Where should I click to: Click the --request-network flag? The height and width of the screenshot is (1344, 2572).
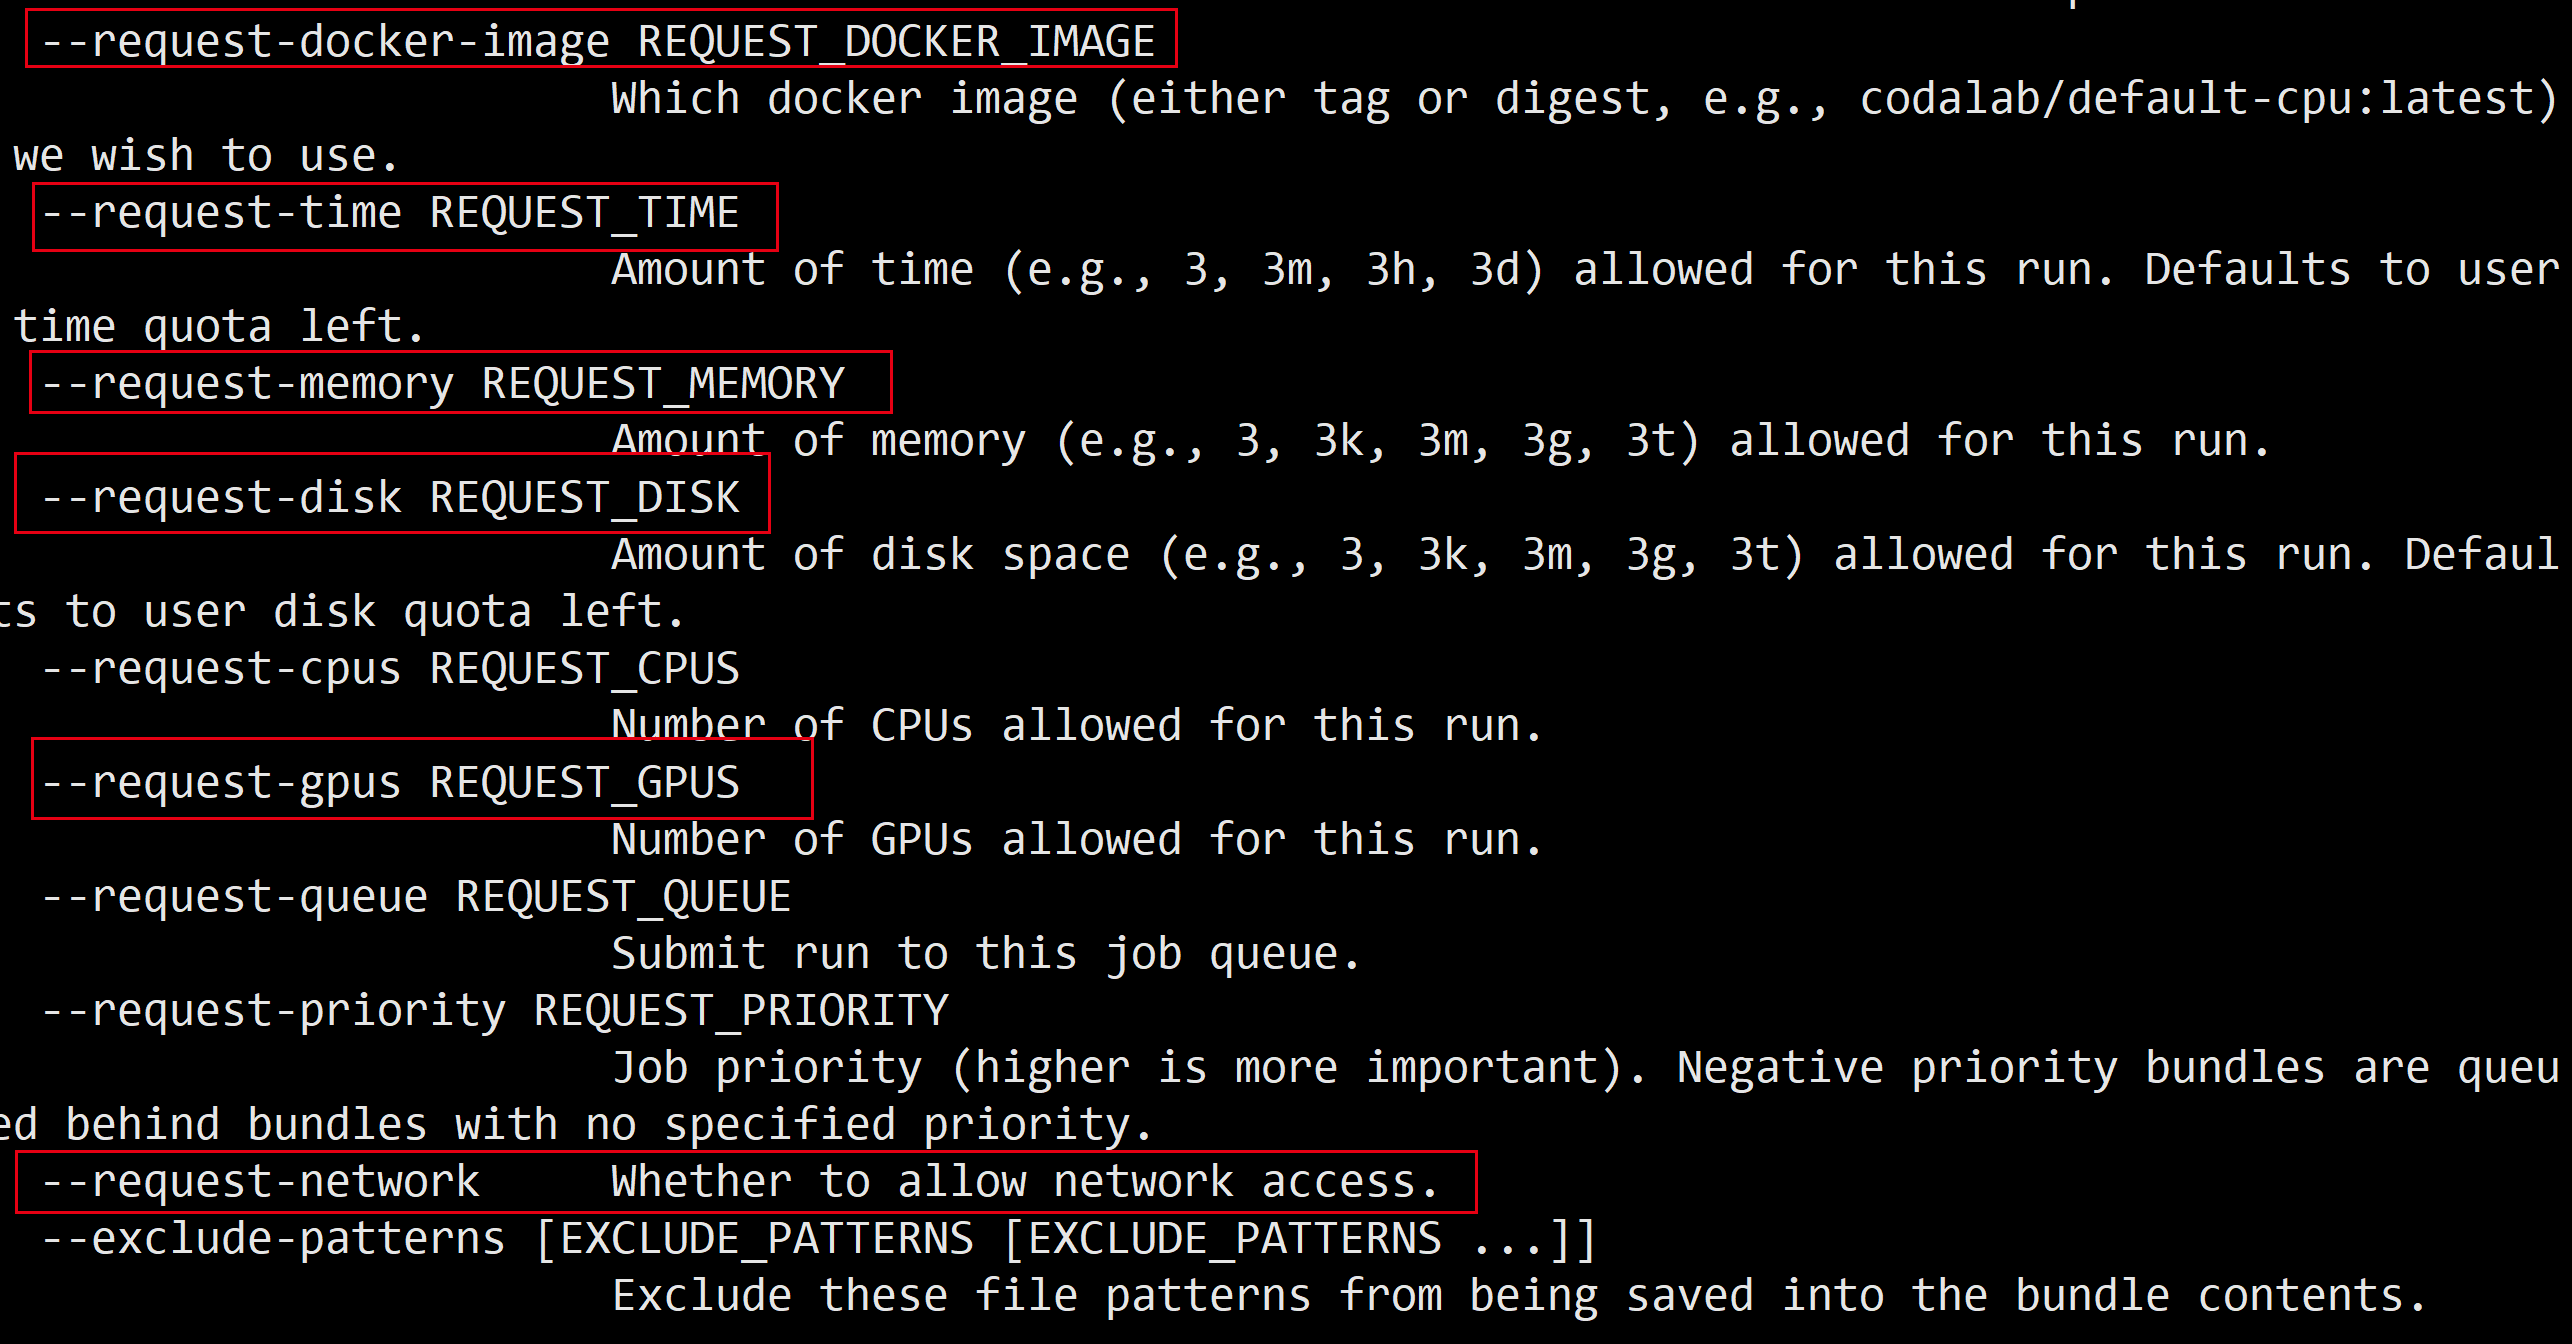coord(260,1182)
